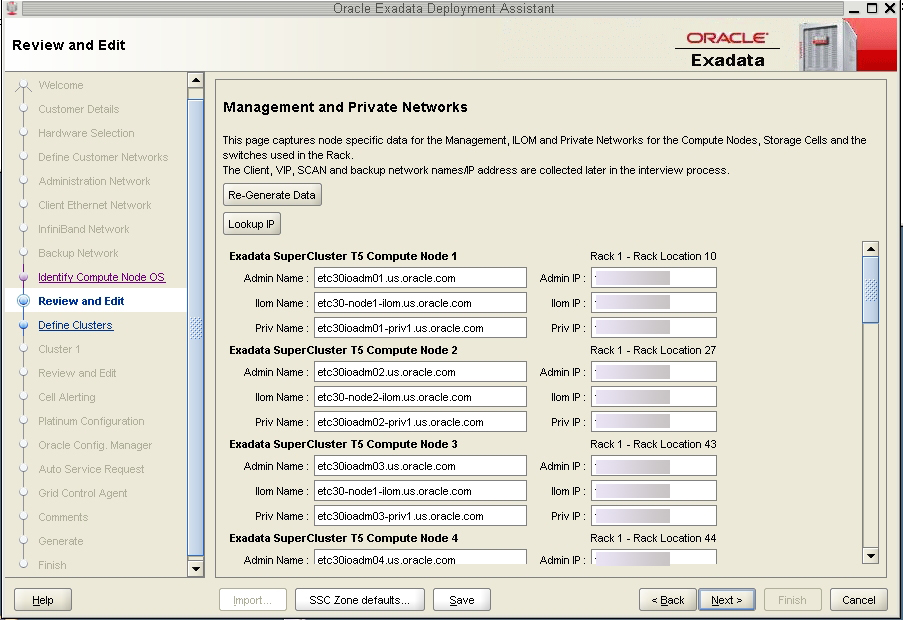Click Compute Node 1 Ilom IP field

coord(654,303)
